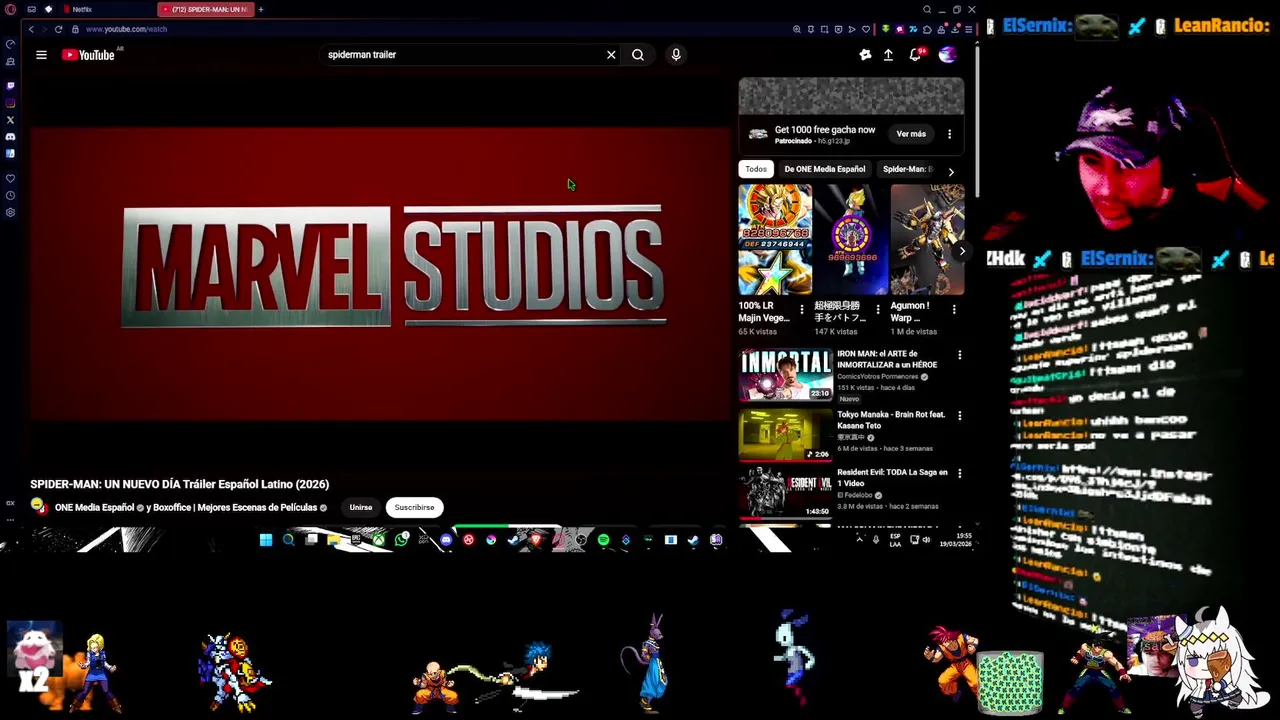Select the Spider-Man filter chip
Screen dimensions: 1280x720
tap(907, 169)
